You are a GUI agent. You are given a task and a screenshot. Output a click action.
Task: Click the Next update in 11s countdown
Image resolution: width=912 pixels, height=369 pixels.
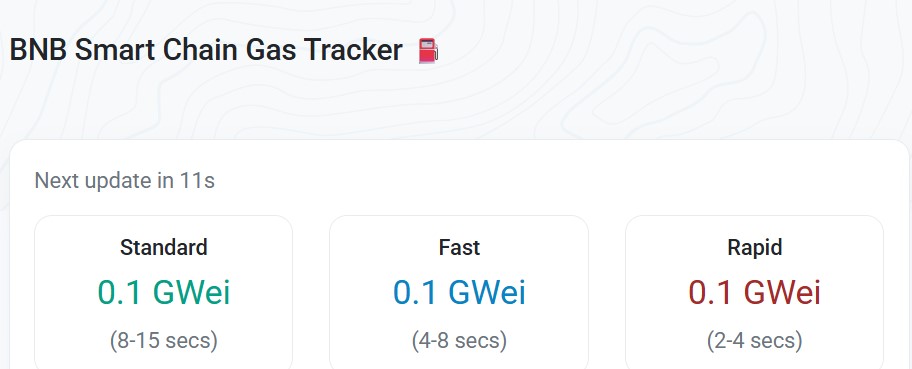click(124, 180)
